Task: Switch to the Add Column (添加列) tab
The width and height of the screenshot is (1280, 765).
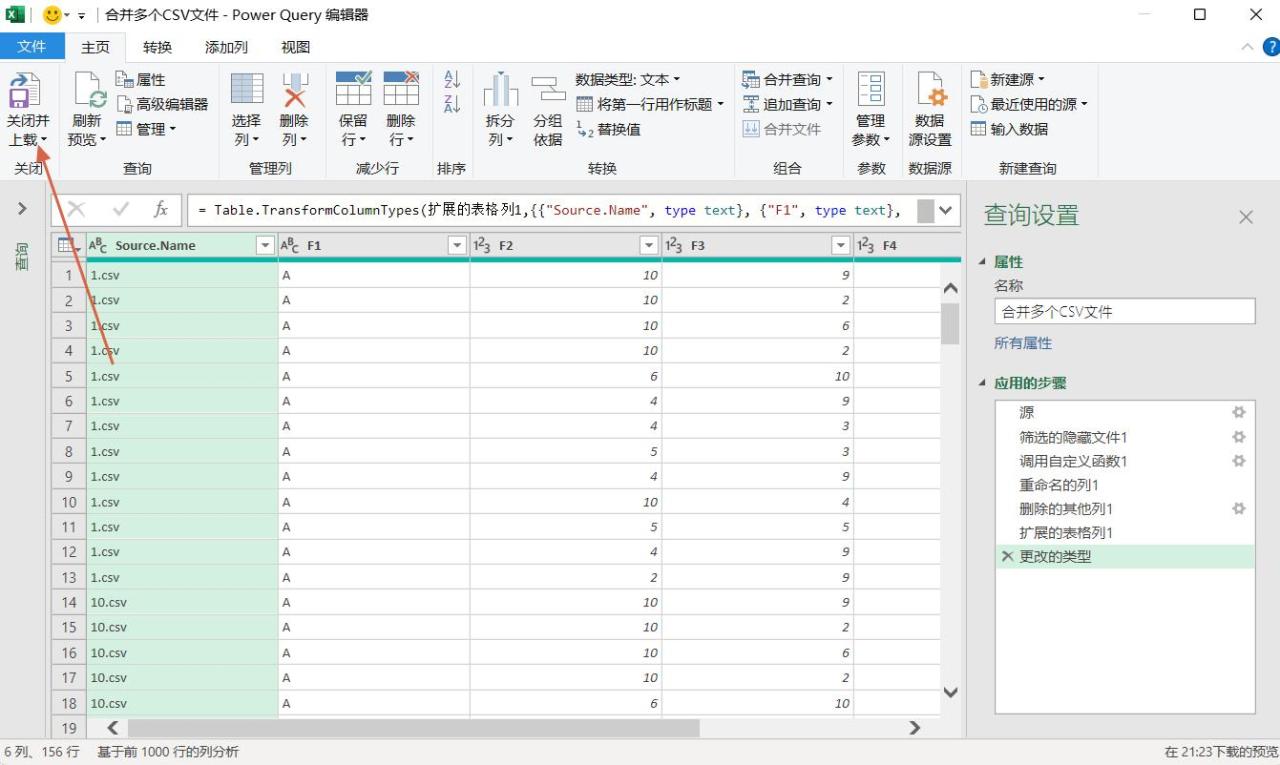Action: tap(226, 47)
